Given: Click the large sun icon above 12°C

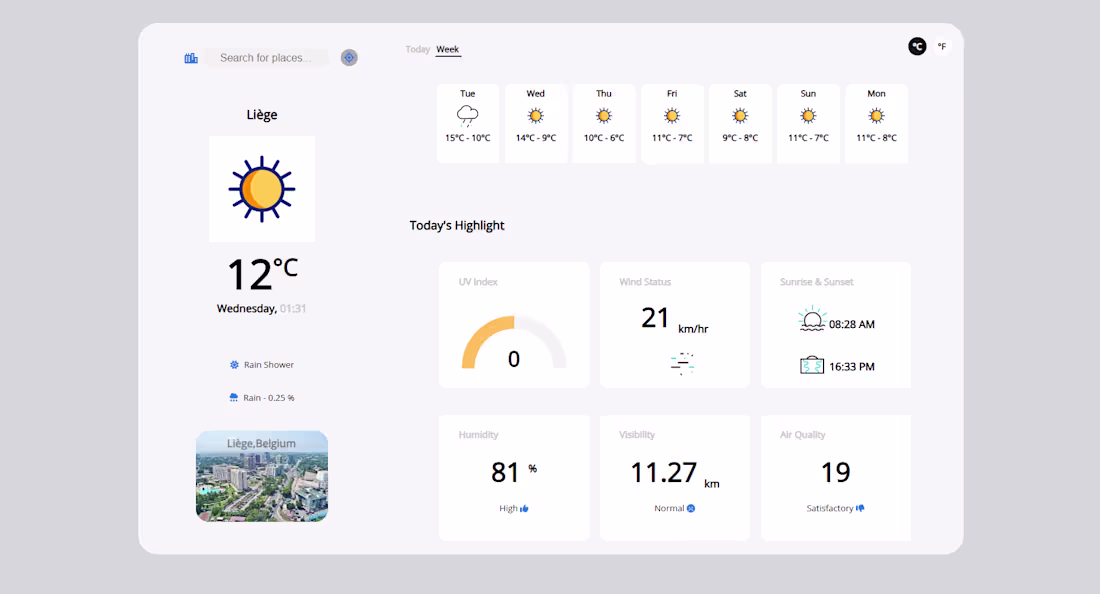Looking at the screenshot, I should tap(261, 188).
